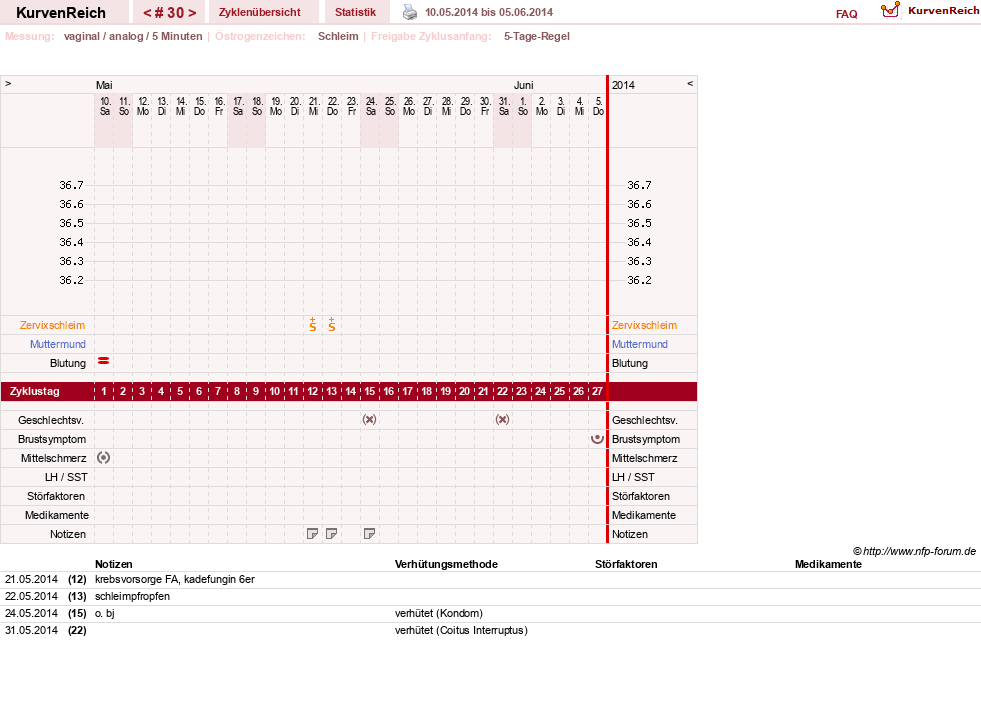Open the FAQ link
Viewport: 981px width, 703px height.
[846, 14]
